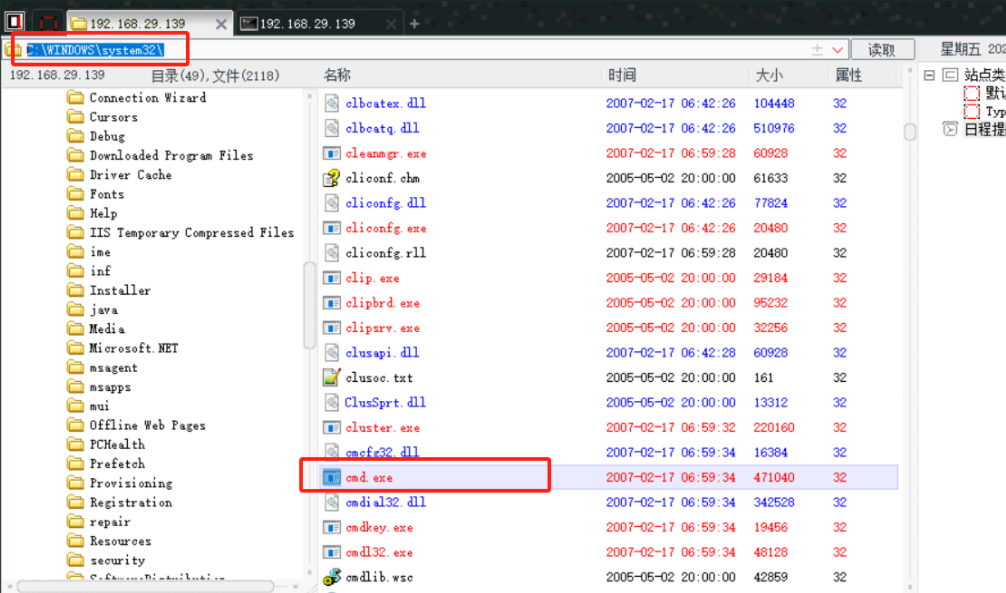Click the home icon tab at top left
The height and width of the screenshot is (593, 1006).
(15, 22)
